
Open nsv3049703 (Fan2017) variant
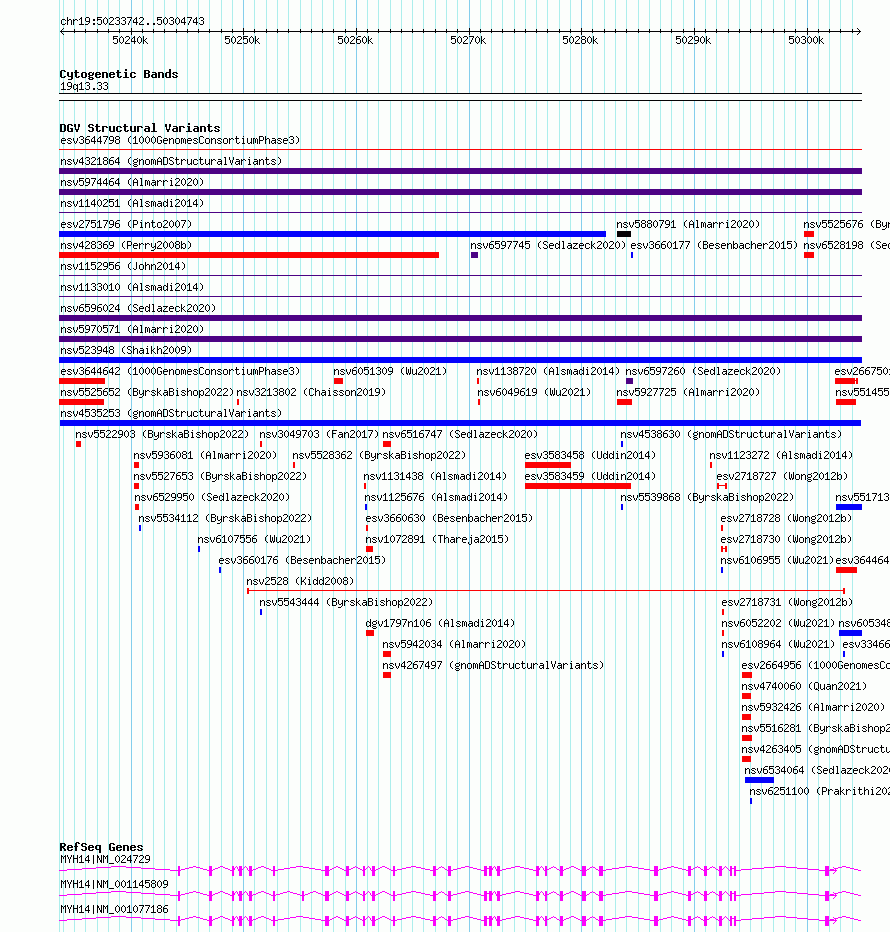(319, 434)
